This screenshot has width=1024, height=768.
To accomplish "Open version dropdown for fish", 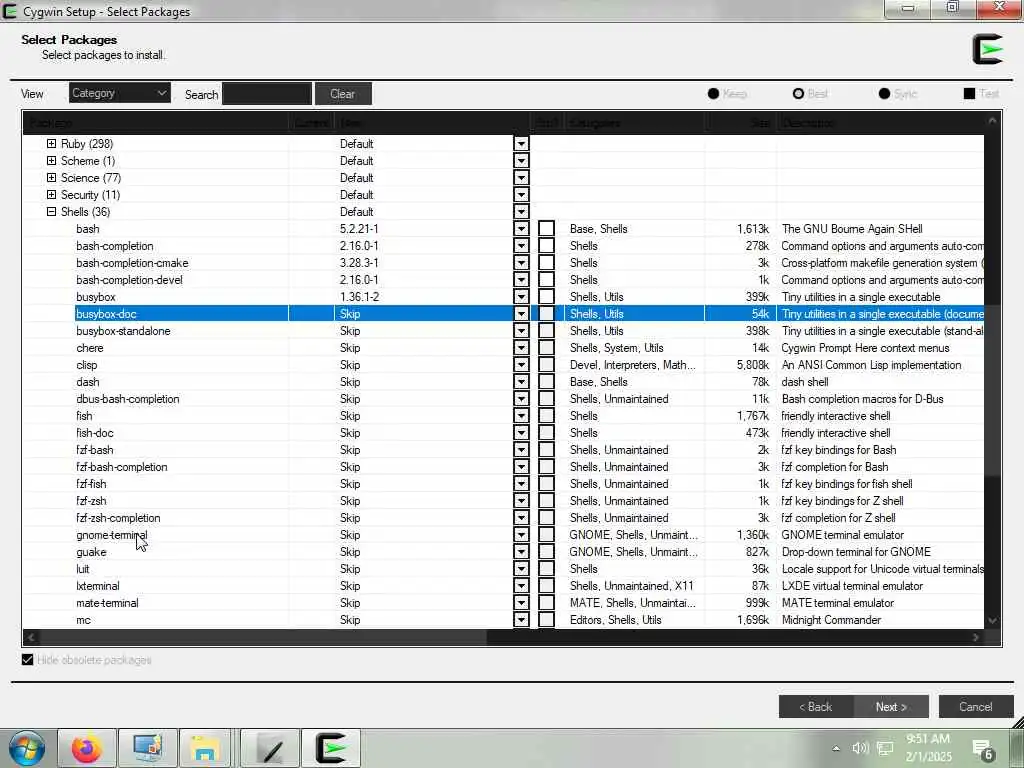I will click(521, 415).
